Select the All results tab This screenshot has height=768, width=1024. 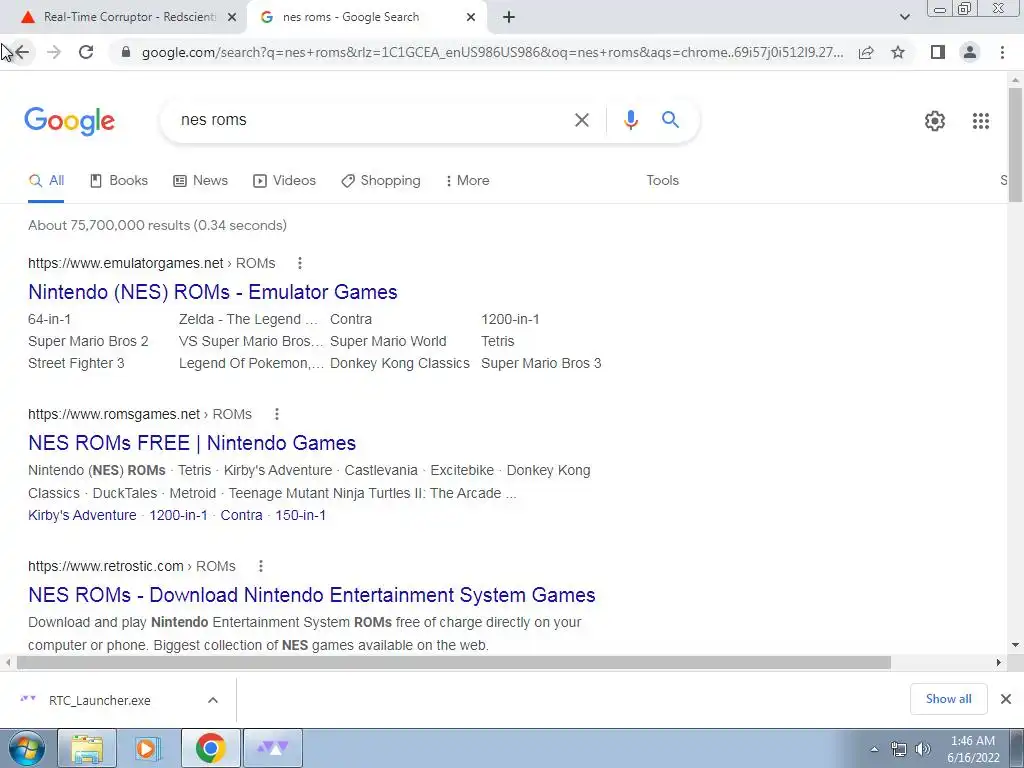pyautogui.click(x=46, y=181)
